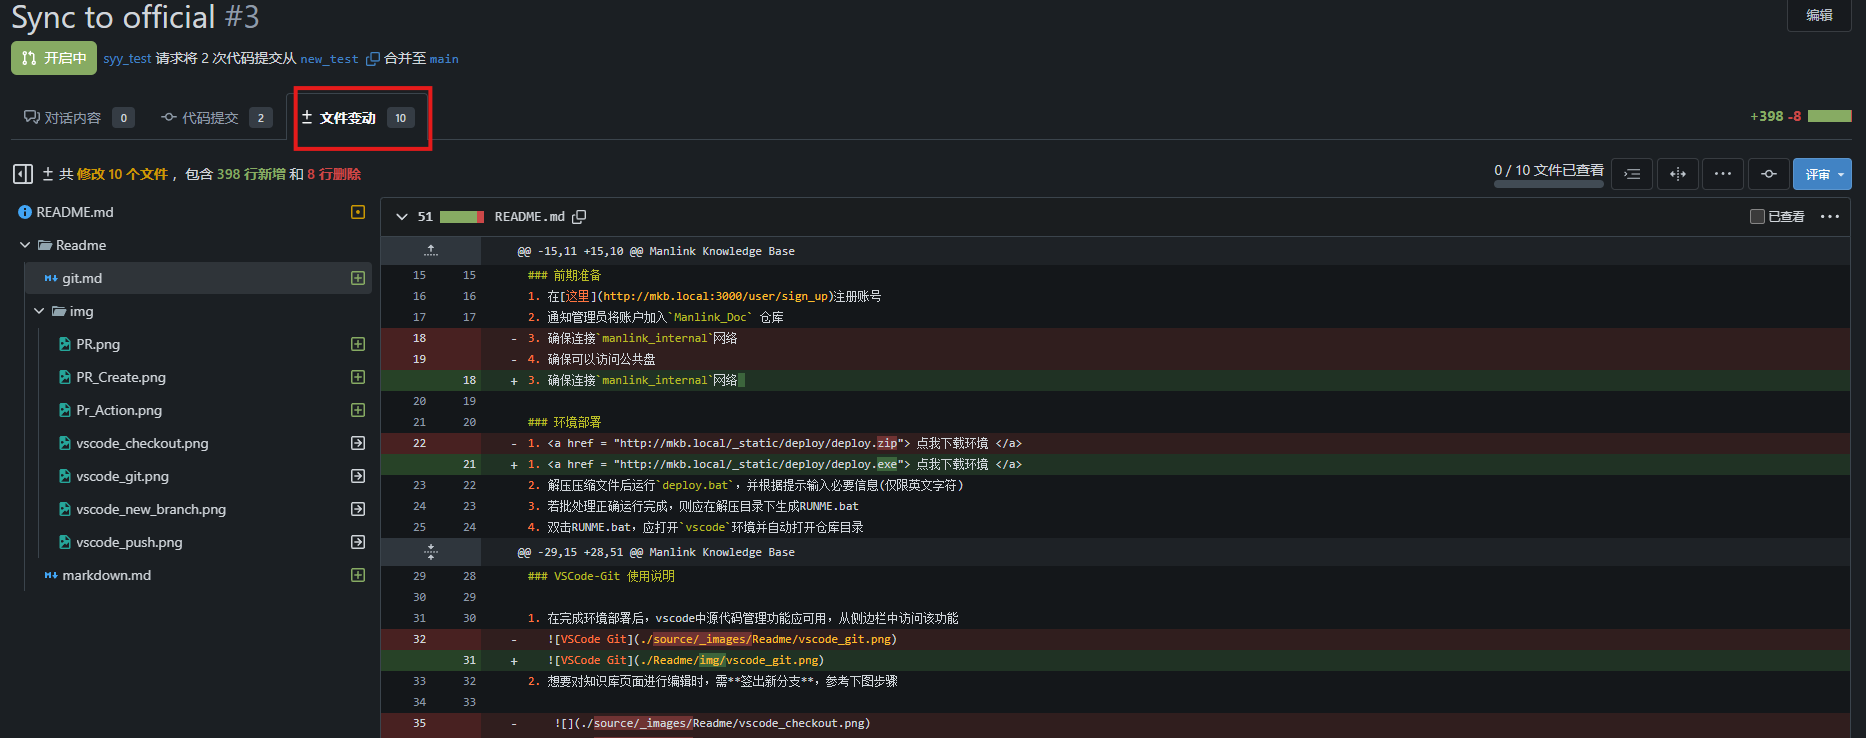1866x738 pixels.
Task: Click the commit selector icon in toolbar
Action: 1768,174
